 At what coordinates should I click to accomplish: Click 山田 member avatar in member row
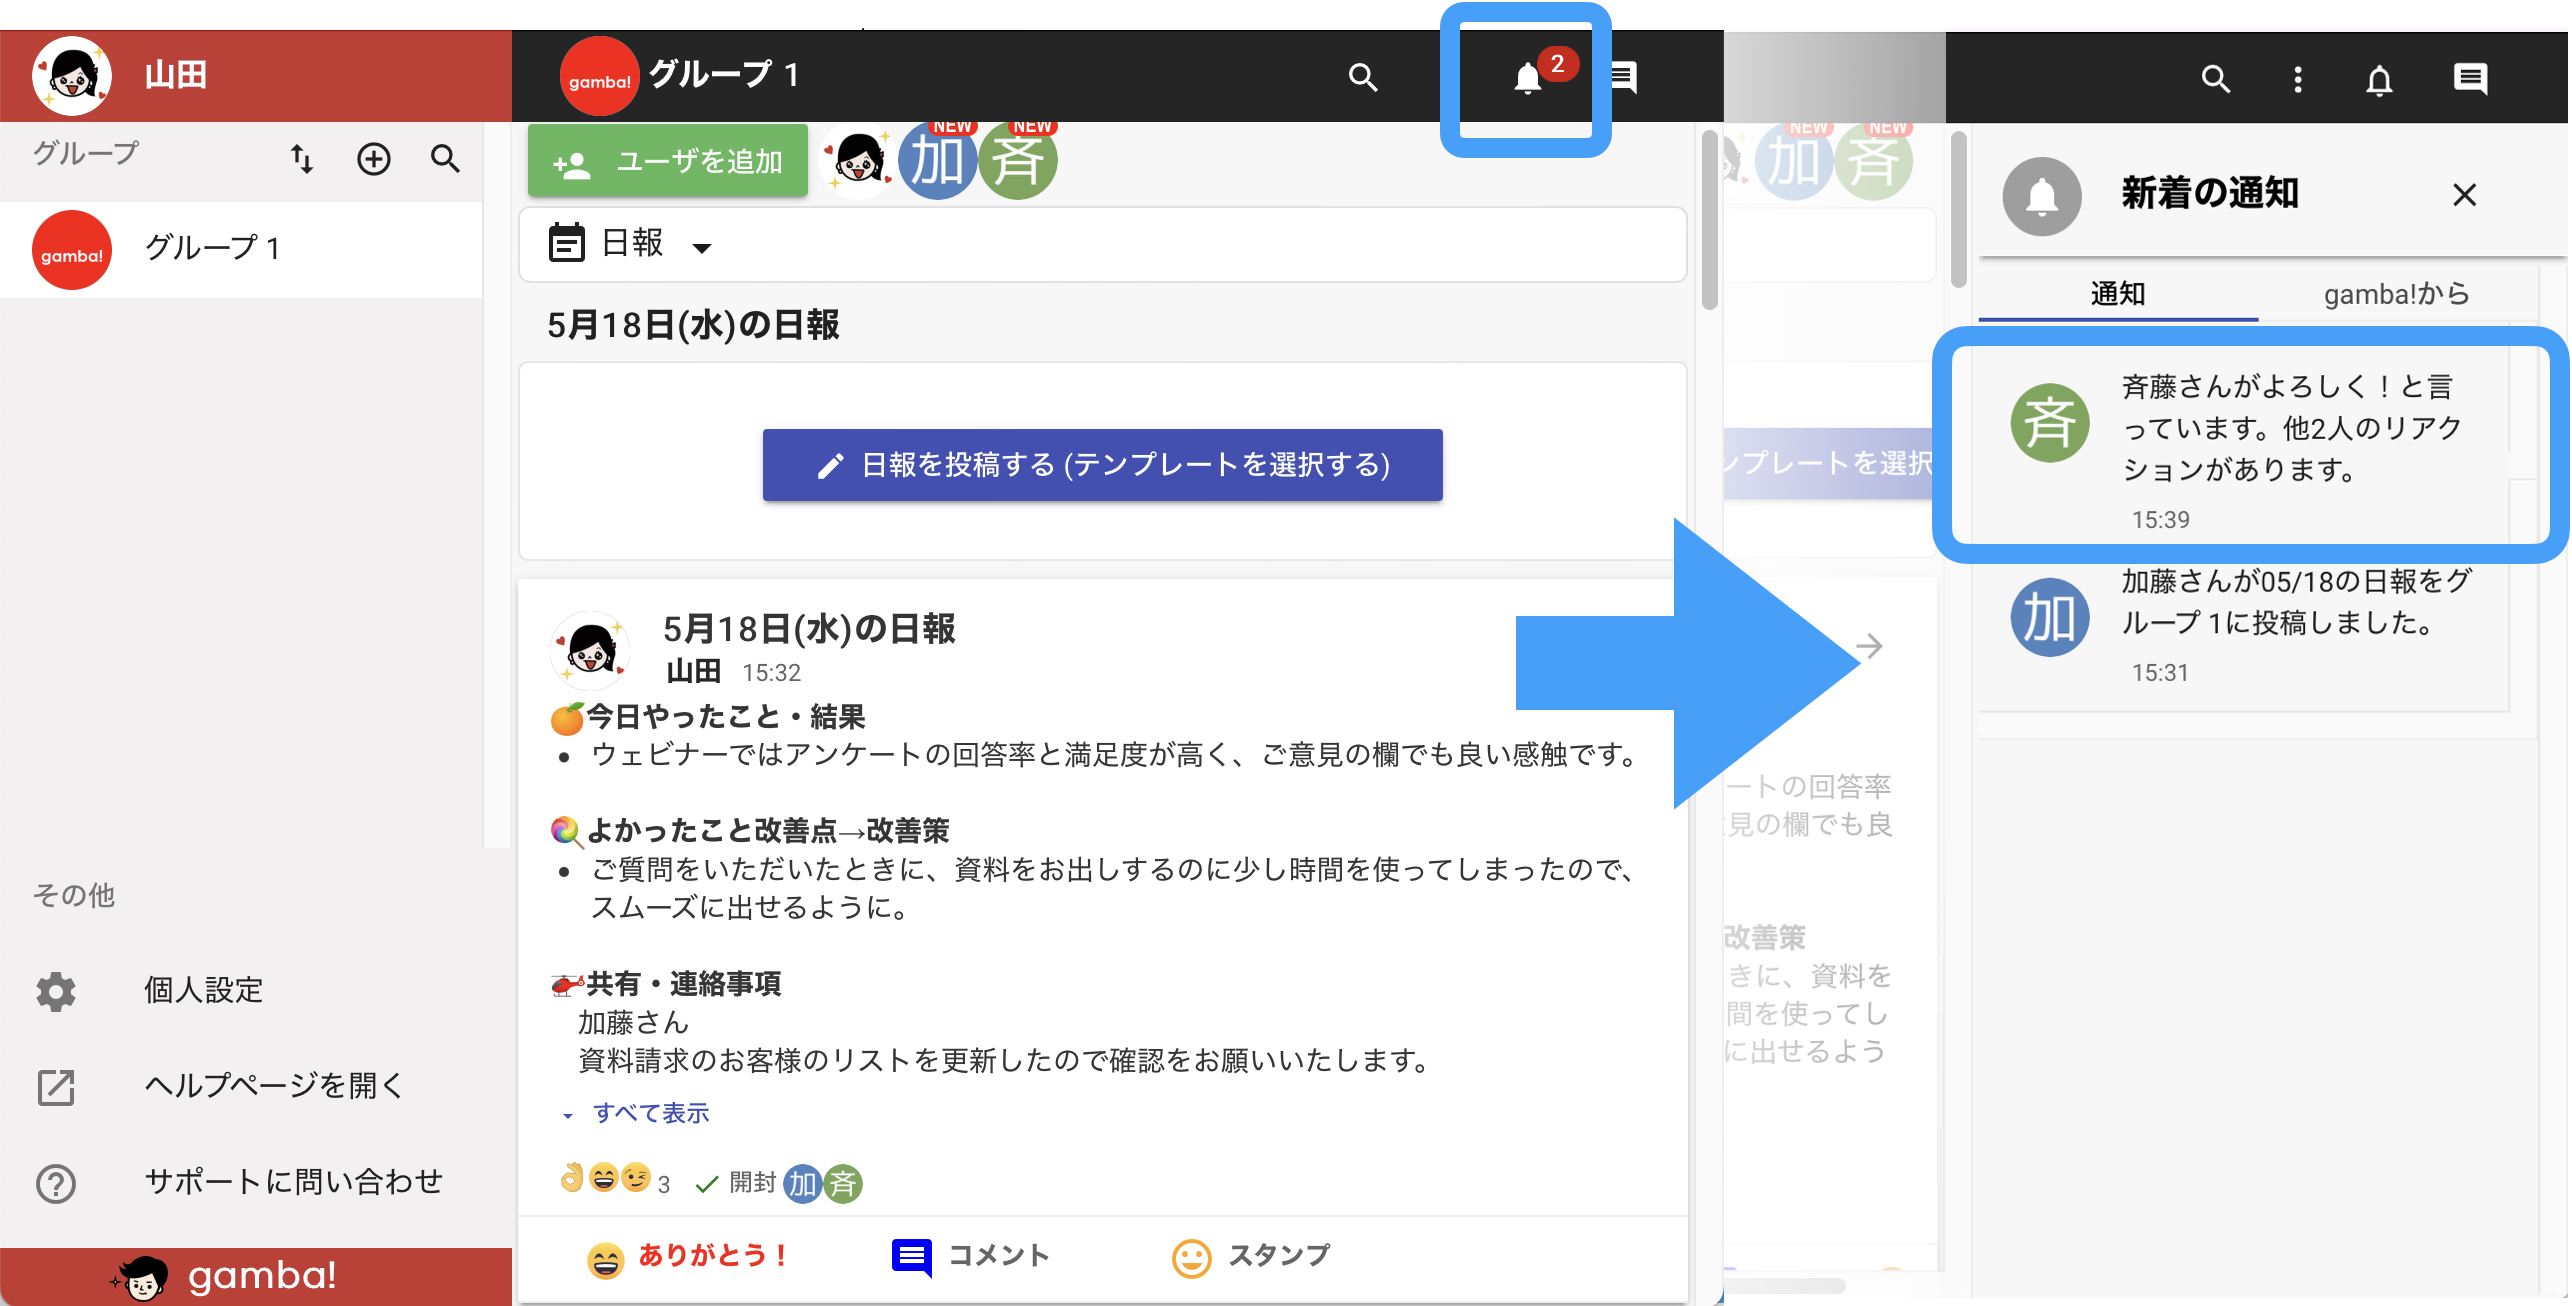pos(857,160)
